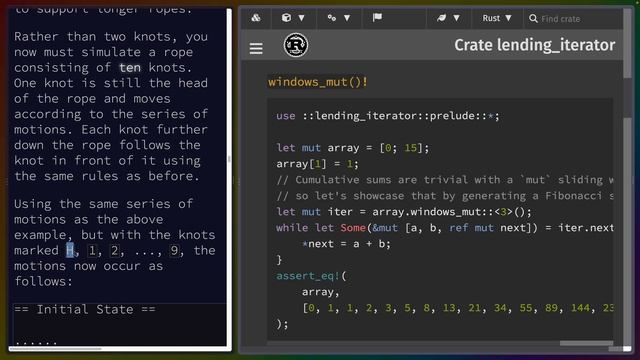Open the hamburger sidebar menu
This screenshot has width=640, height=360.
pyautogui.click(x=256, y=49)
